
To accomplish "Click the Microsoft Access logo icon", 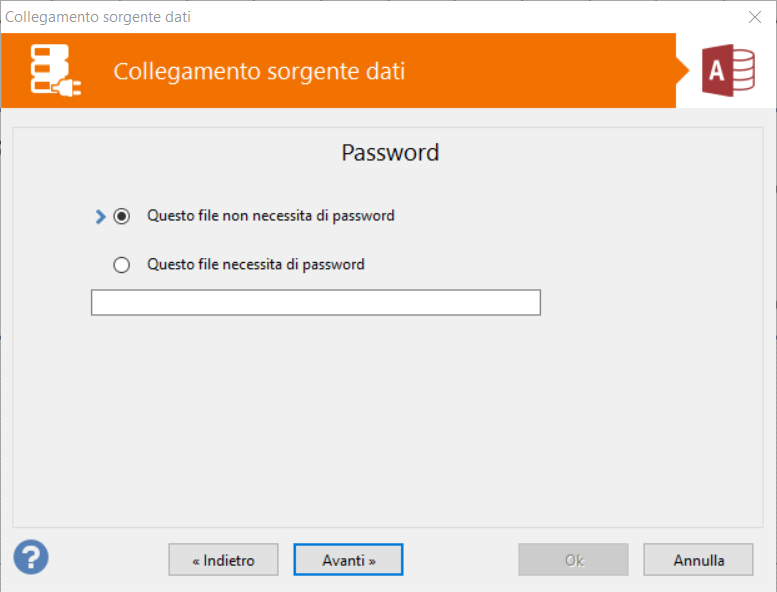I will [x=727, y=71].
